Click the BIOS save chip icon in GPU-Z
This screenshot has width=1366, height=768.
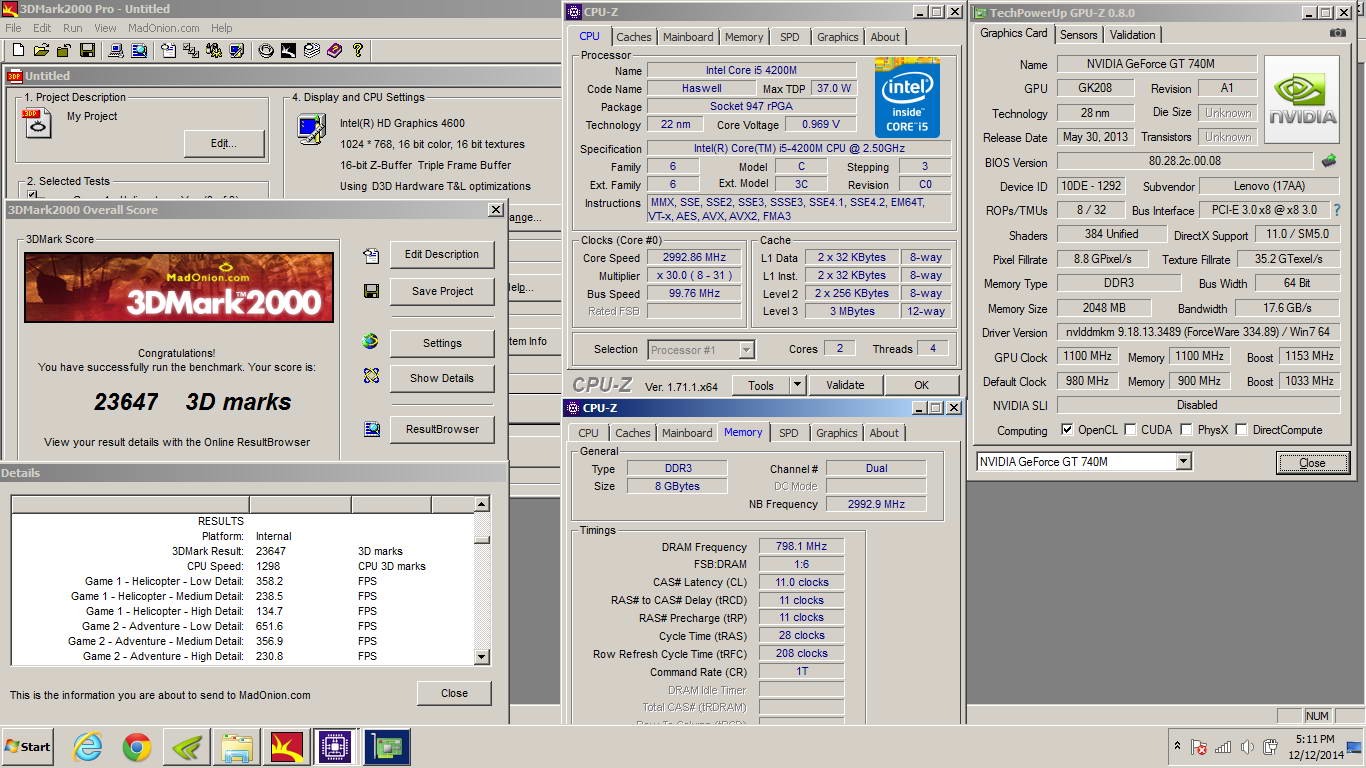(1329, 160)
